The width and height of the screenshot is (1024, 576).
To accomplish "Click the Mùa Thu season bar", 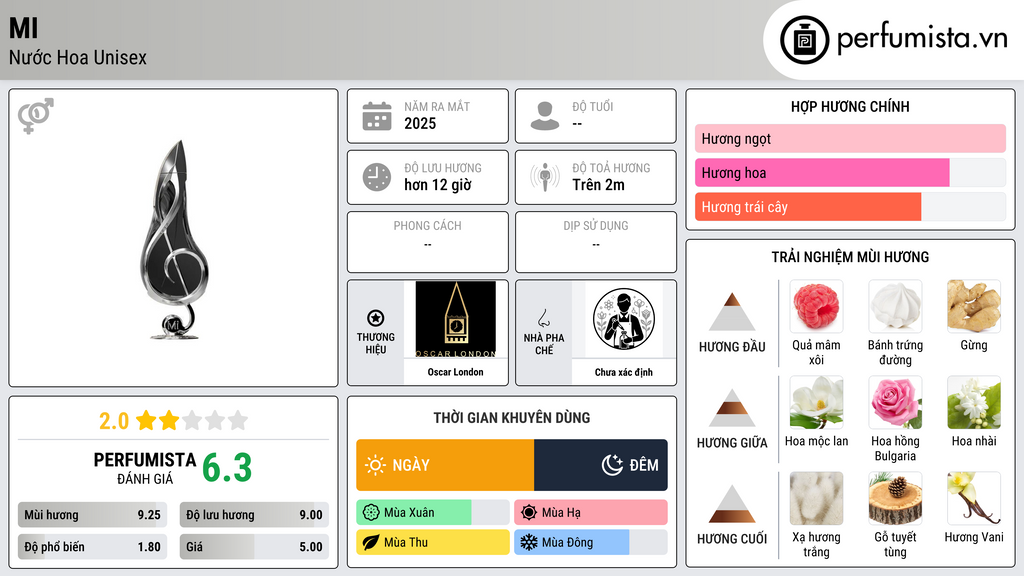I will (433, 542).
